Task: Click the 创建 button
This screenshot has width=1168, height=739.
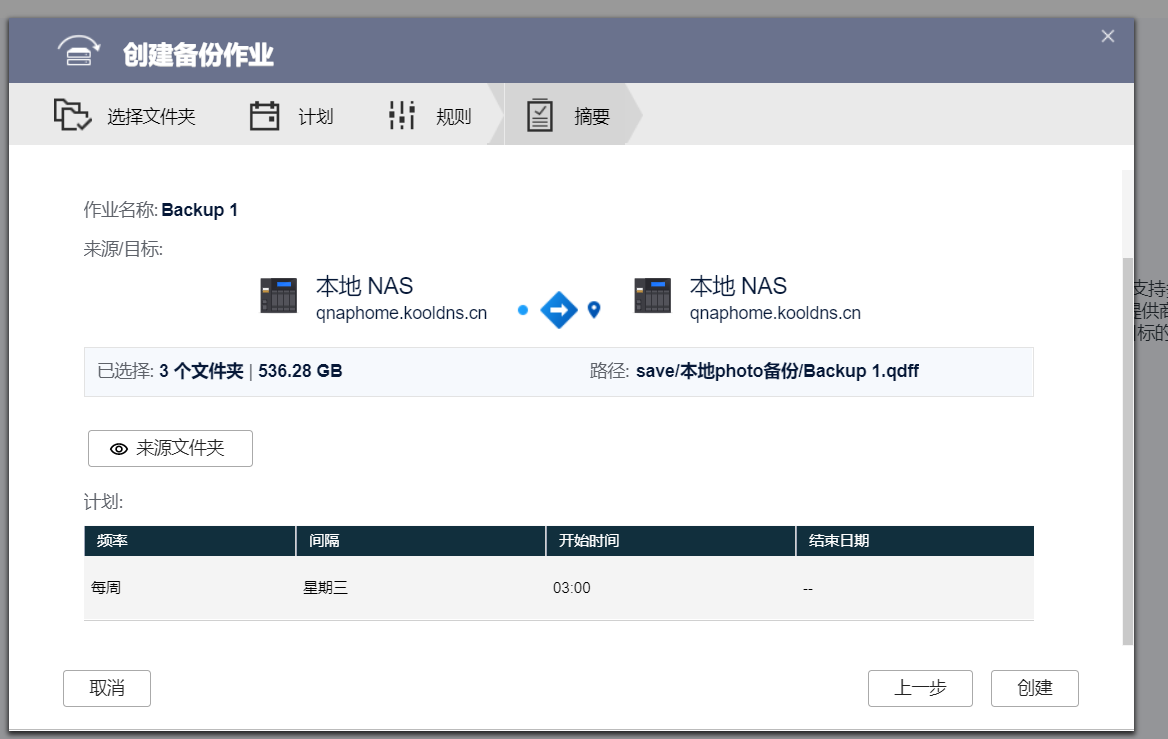Action: [x=1035, y=688]
